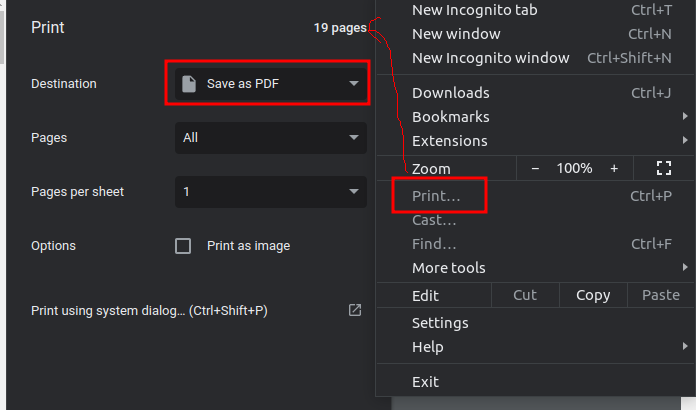Click Print using system dialog link
Screen dimensions: 696x410
(x=149, y=311)
